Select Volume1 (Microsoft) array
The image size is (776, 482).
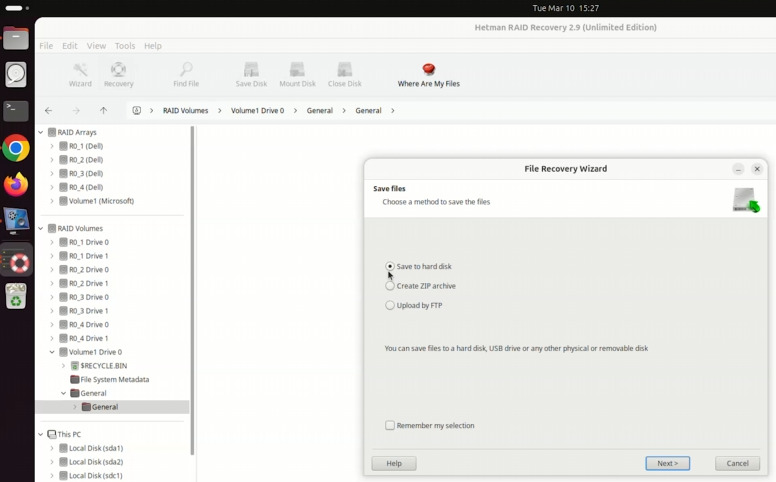click(x=97, y=201)
